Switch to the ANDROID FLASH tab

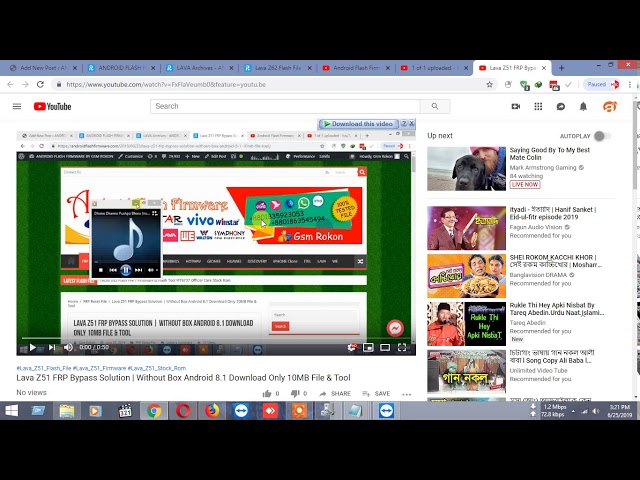120,68
